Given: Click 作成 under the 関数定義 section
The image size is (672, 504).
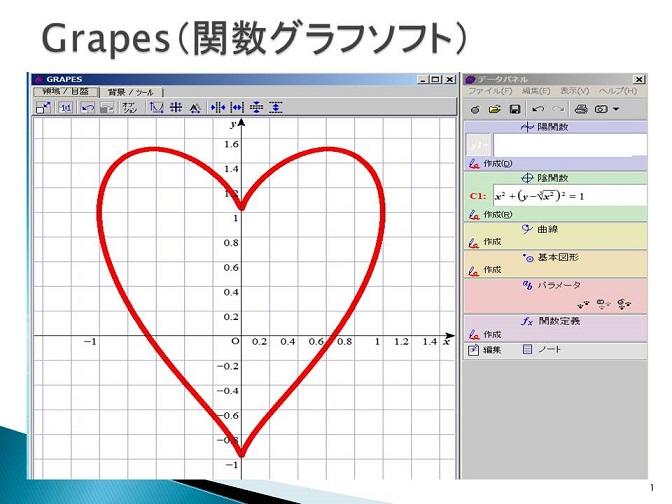Looking at the screenshot, I should pos(485,334).
